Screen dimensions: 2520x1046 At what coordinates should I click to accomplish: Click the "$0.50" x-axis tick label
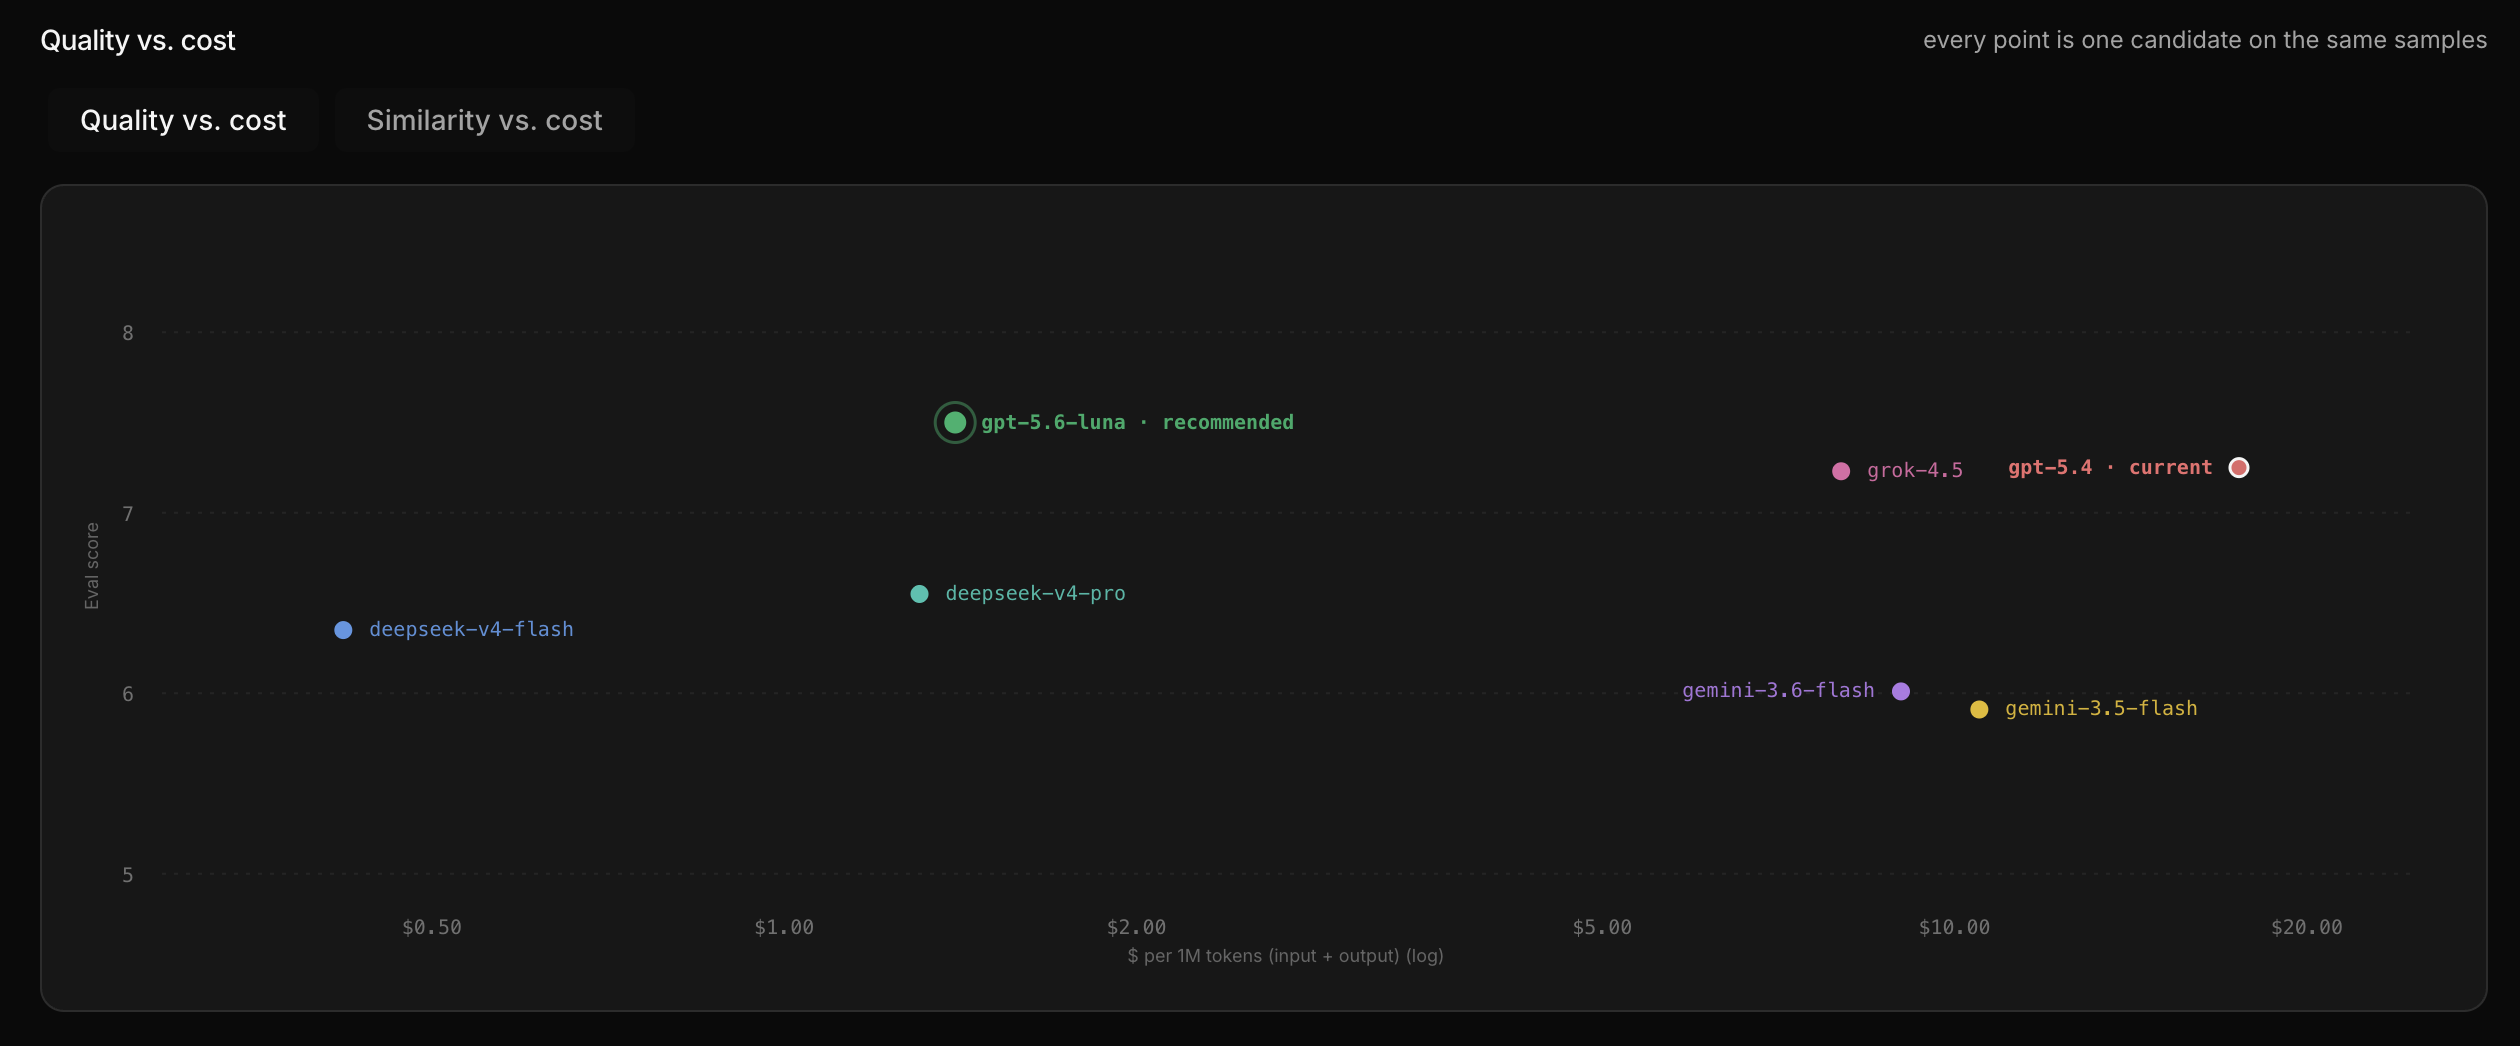pos(432,928)
